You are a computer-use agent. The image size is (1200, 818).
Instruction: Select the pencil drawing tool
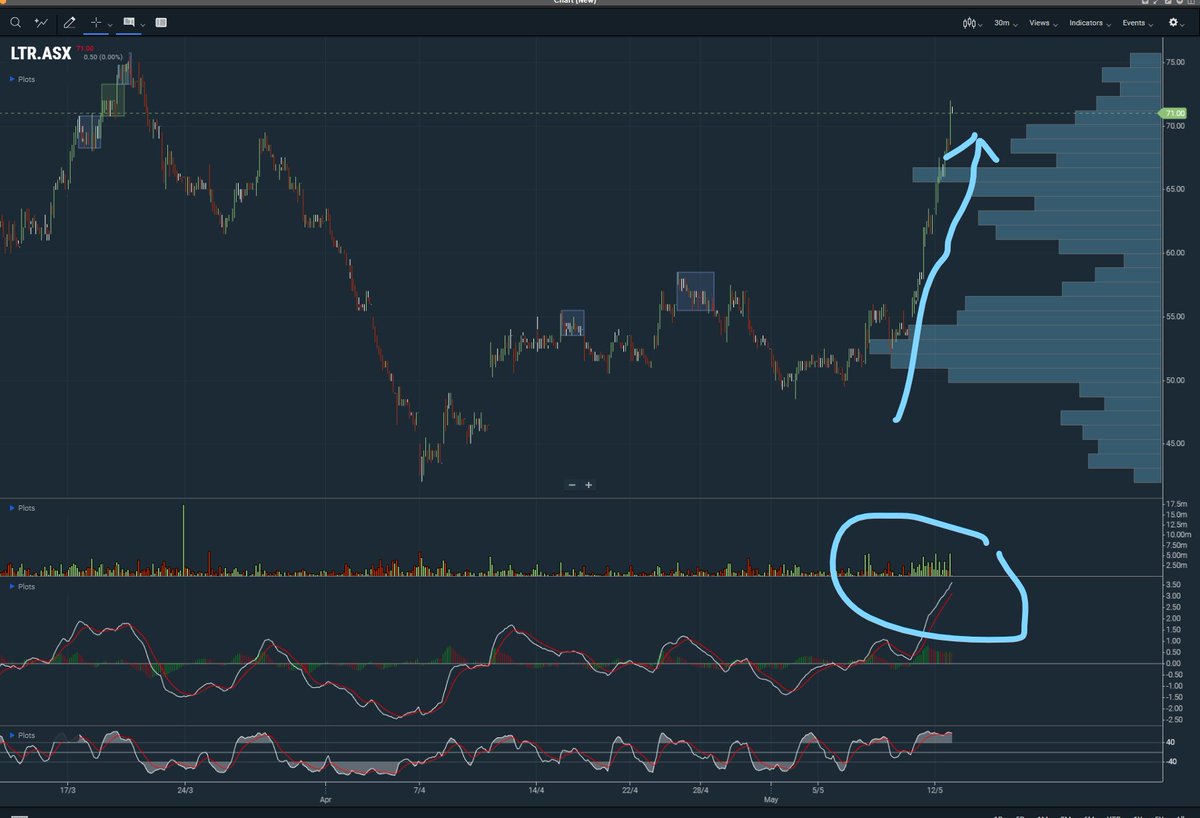[69, 21]
